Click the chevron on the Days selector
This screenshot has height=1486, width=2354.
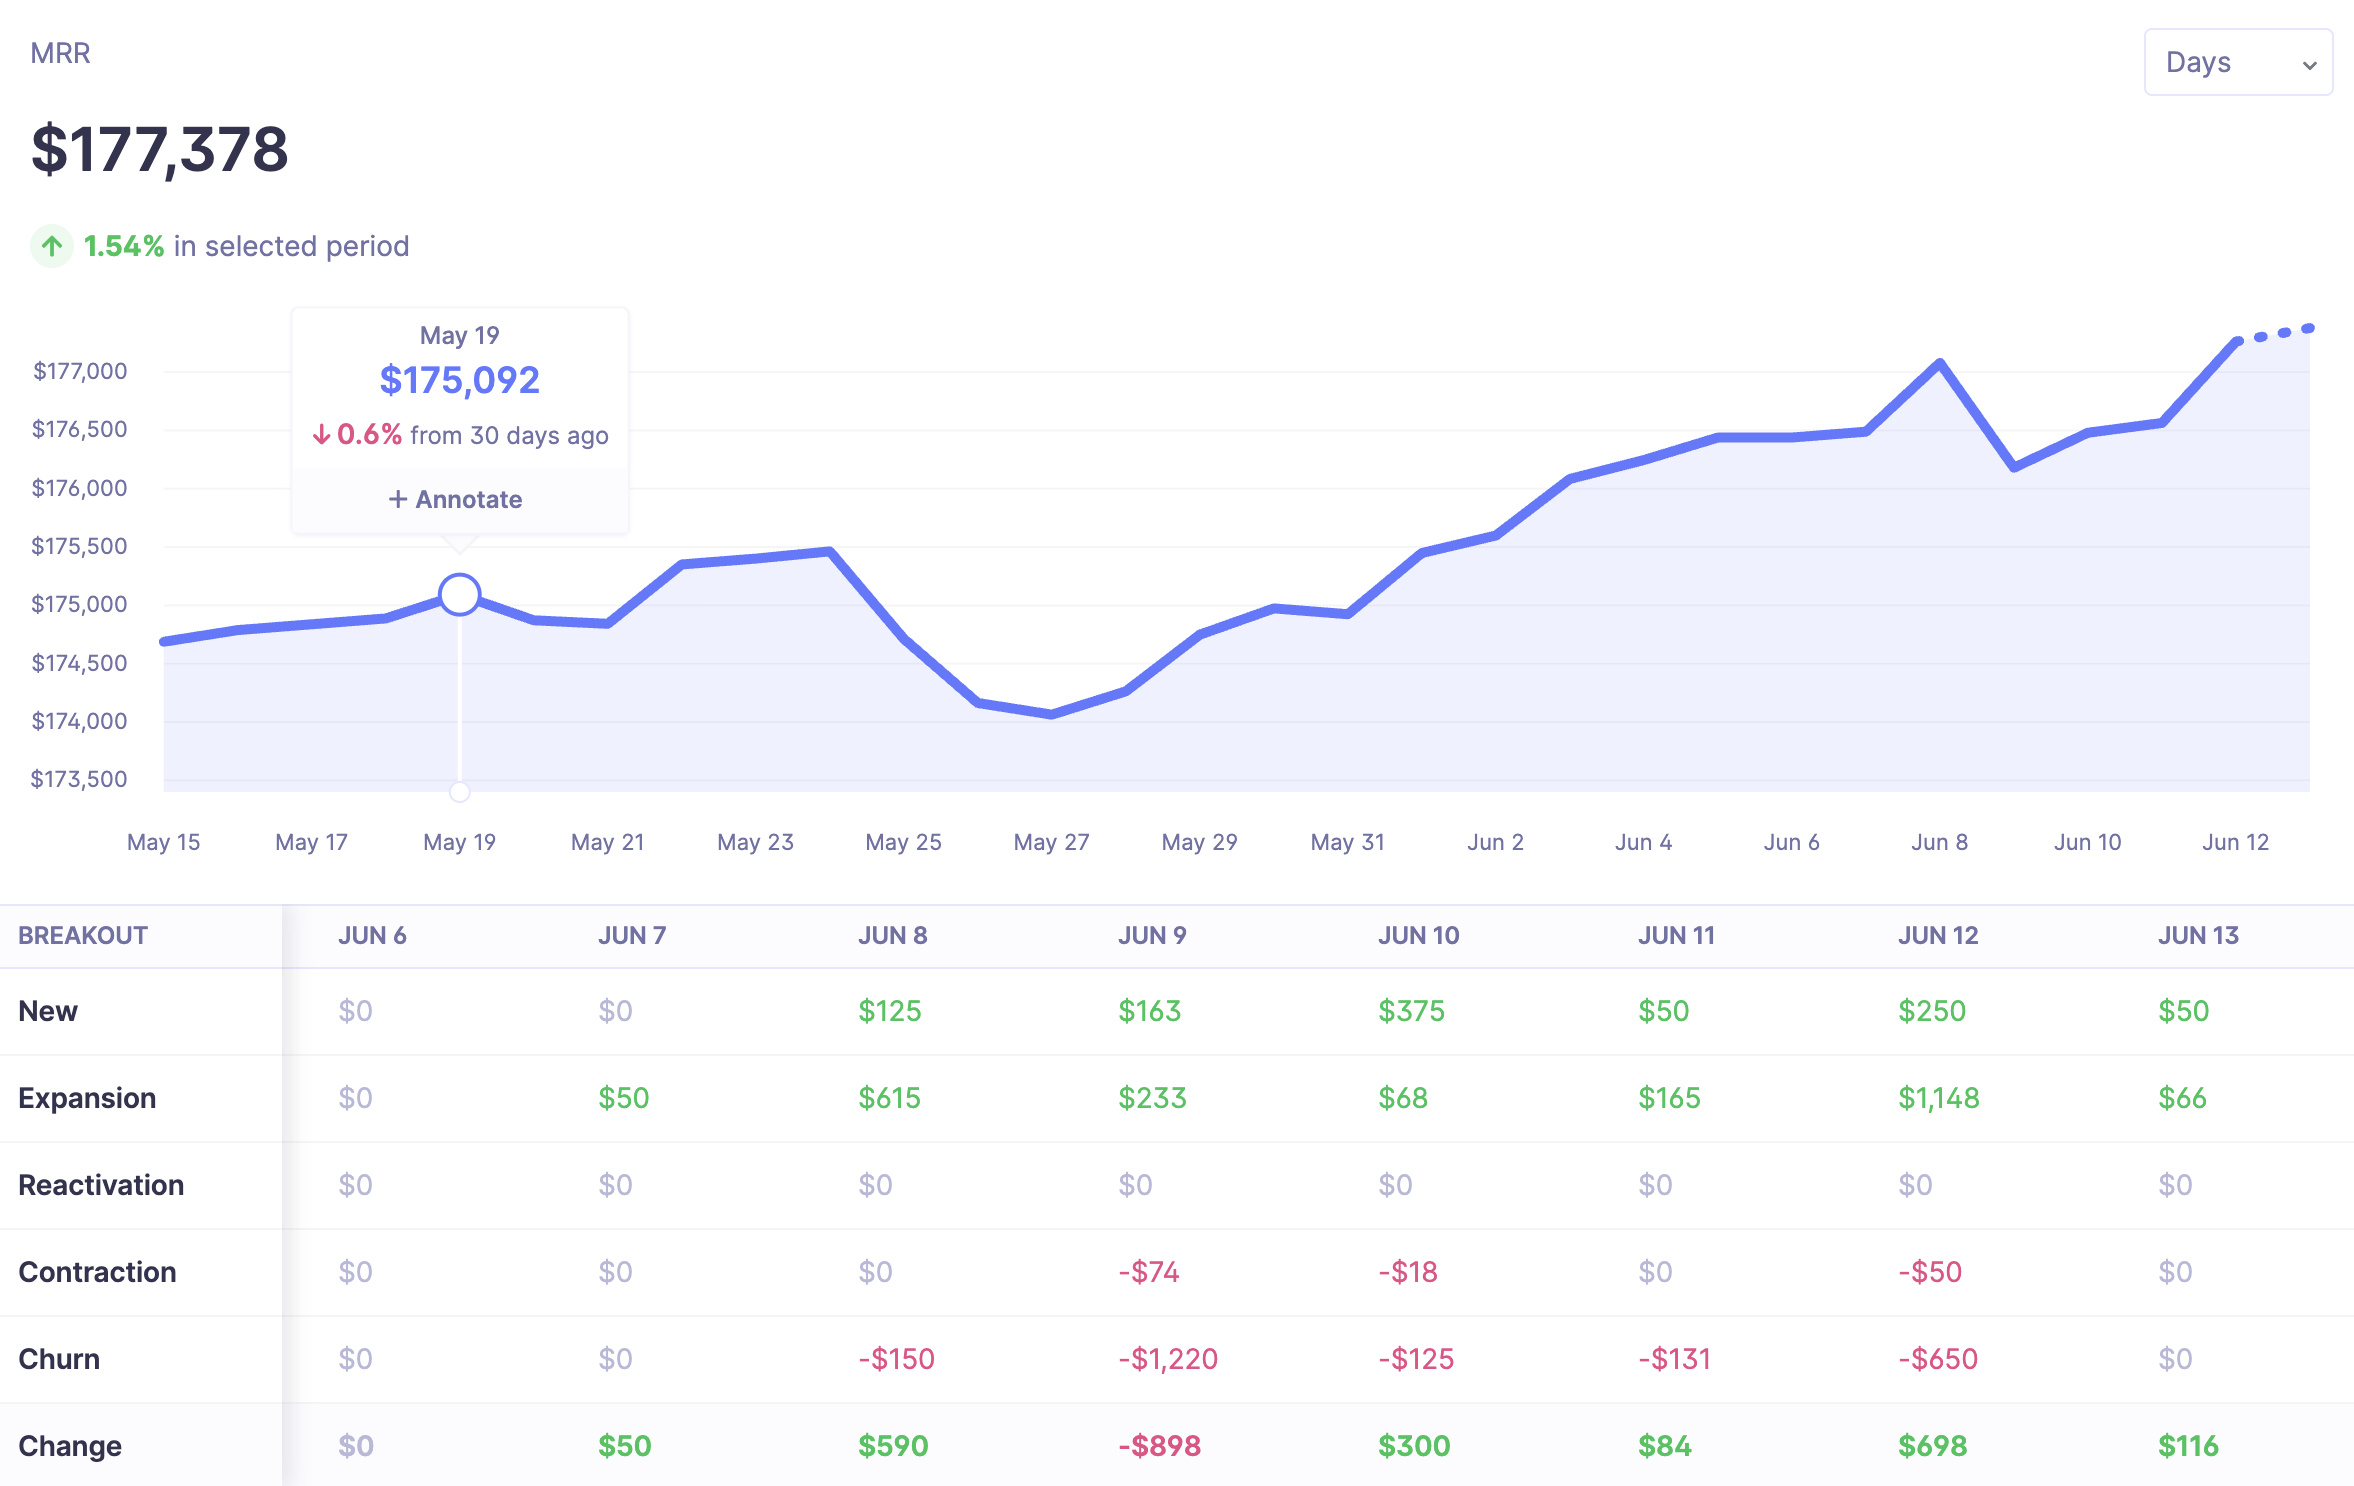pos(2310,62)
